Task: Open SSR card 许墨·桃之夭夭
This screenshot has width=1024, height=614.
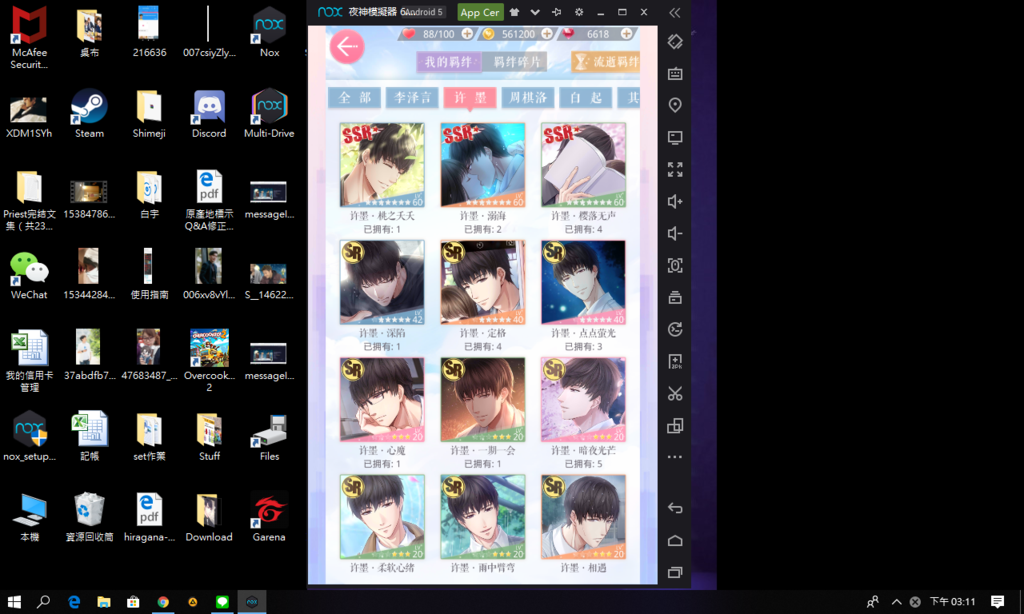Action: [382, 165]
